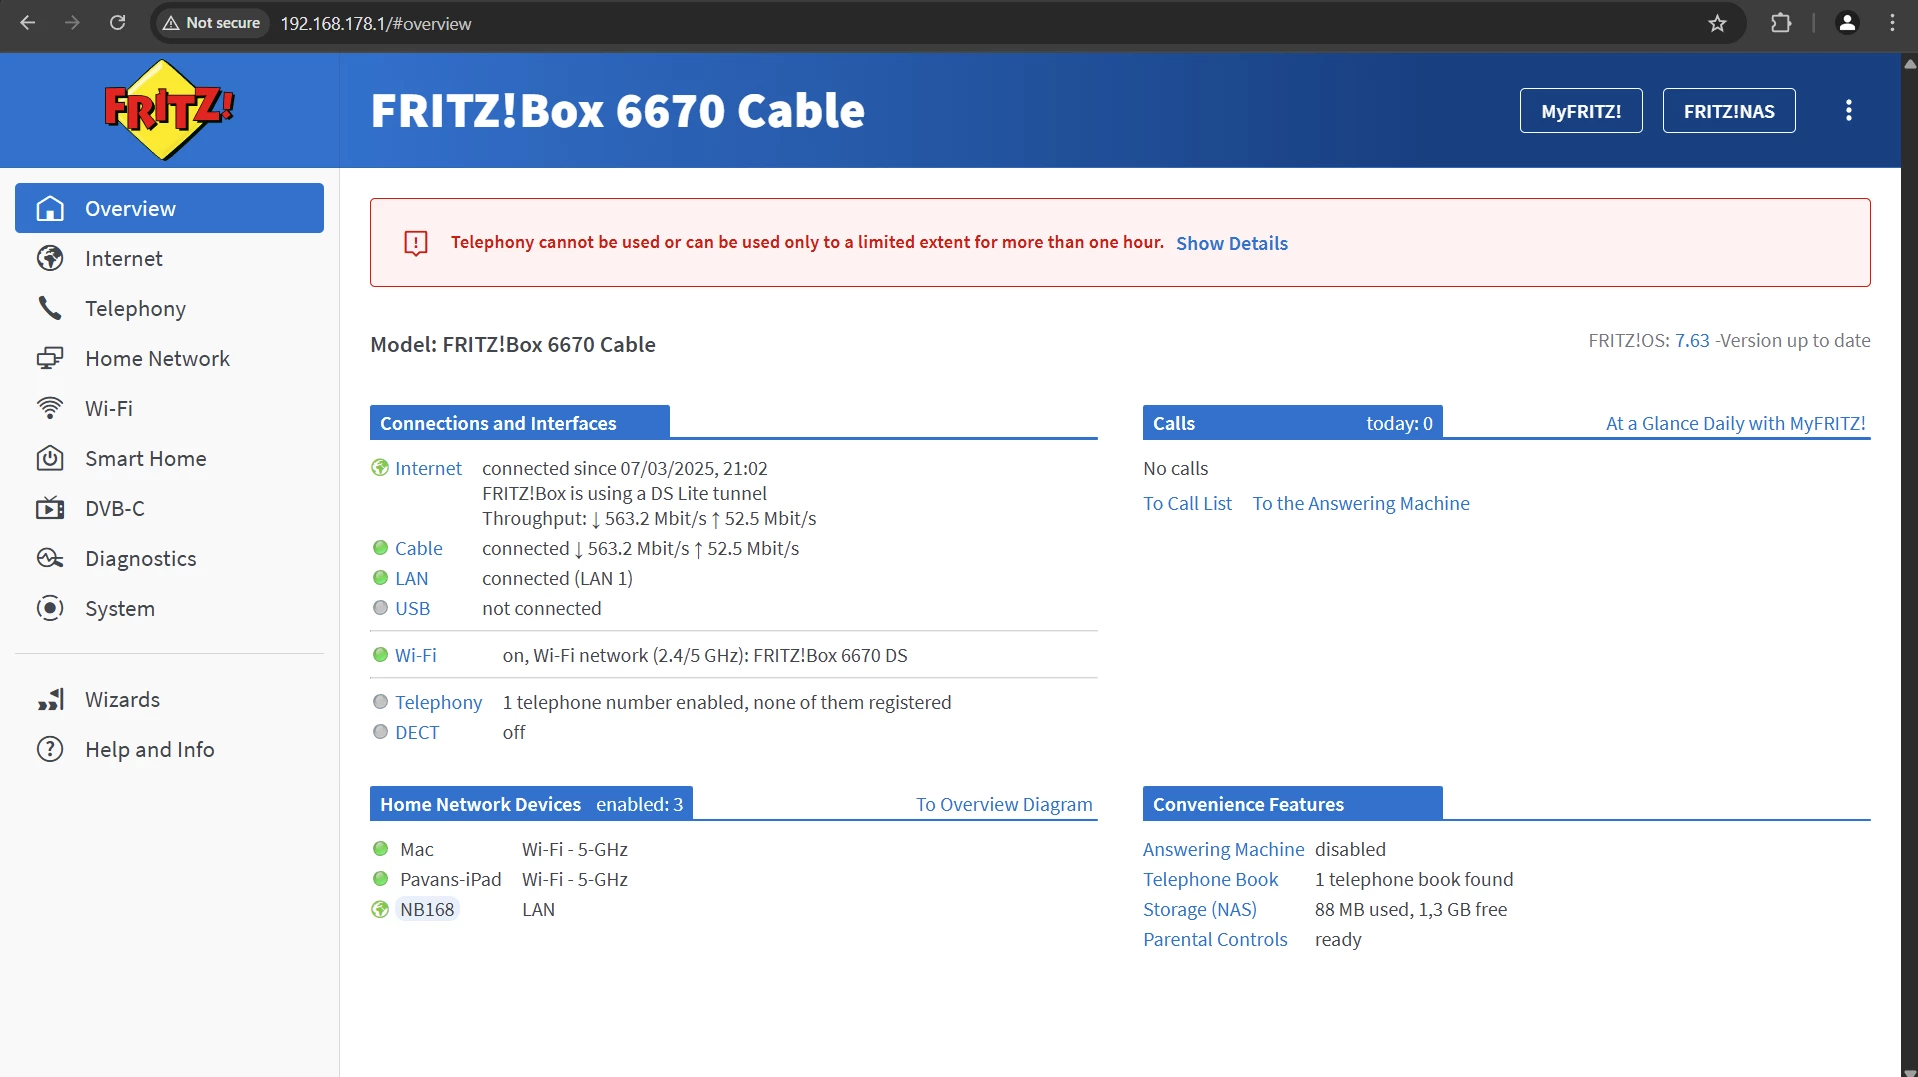The height and width of the screenshot is (1077, 1918).
Task: Open the FRITZ!Box header three-dot menu
Action: tap(1849, 110)
